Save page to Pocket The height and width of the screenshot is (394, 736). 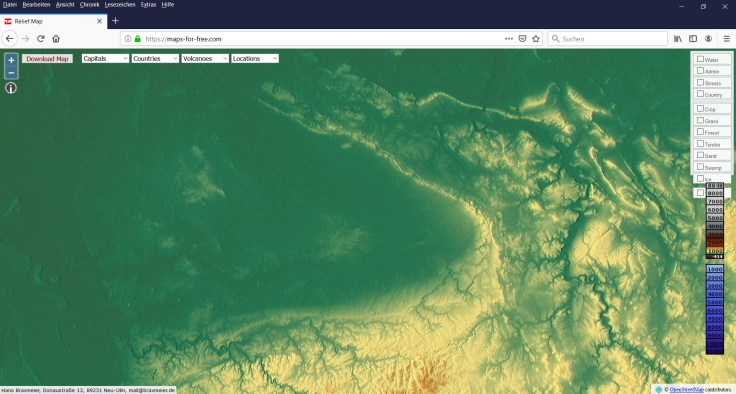[x=522, y=39]
